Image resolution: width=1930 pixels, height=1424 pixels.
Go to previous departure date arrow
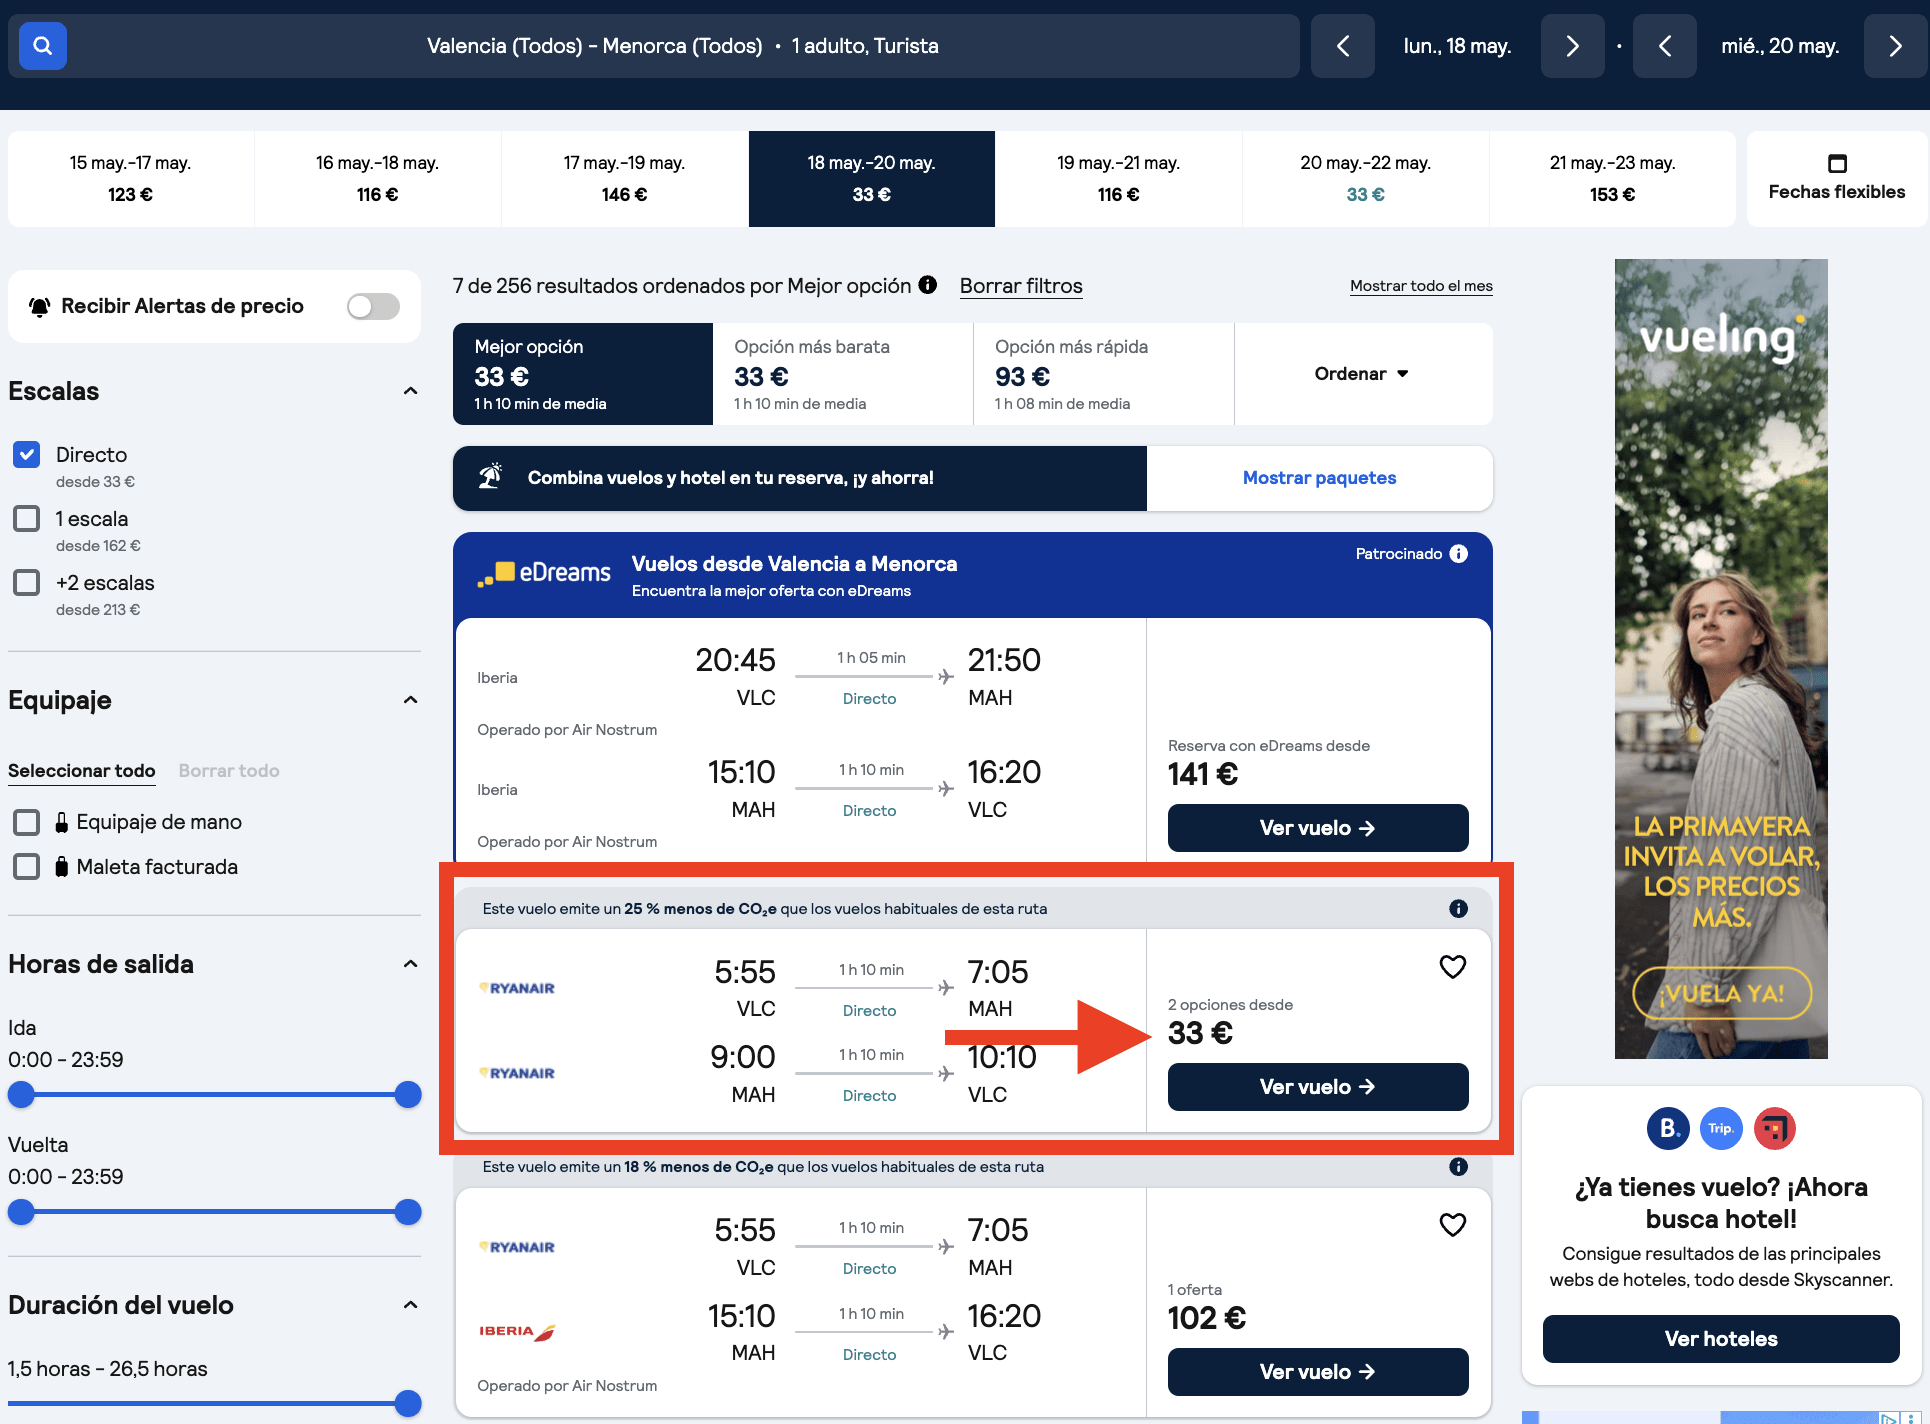point(1343,46)
